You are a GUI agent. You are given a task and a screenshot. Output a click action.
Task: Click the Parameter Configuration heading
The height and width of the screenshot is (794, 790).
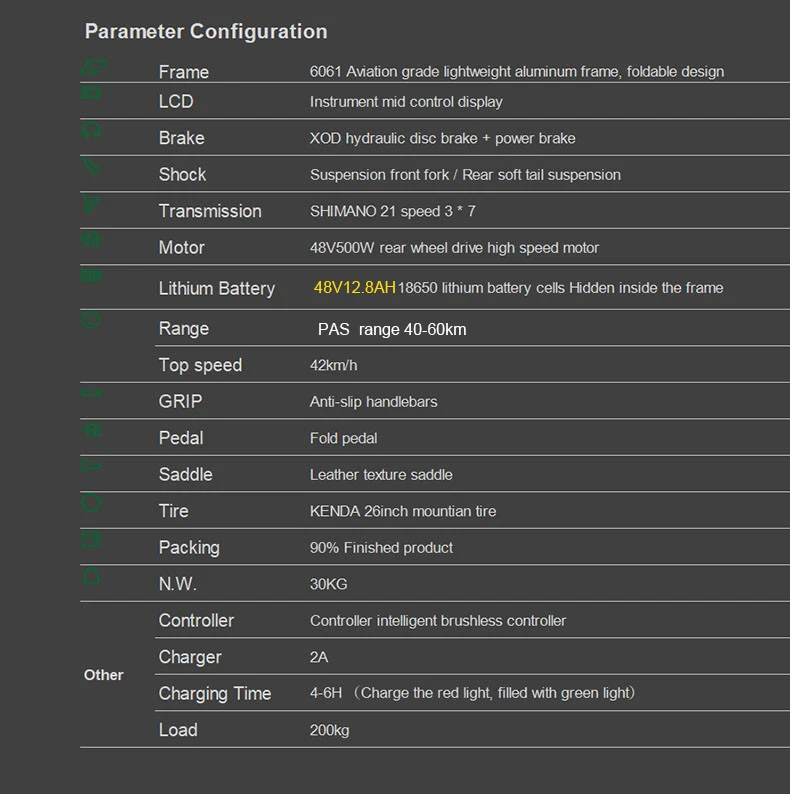click(206, 32)
